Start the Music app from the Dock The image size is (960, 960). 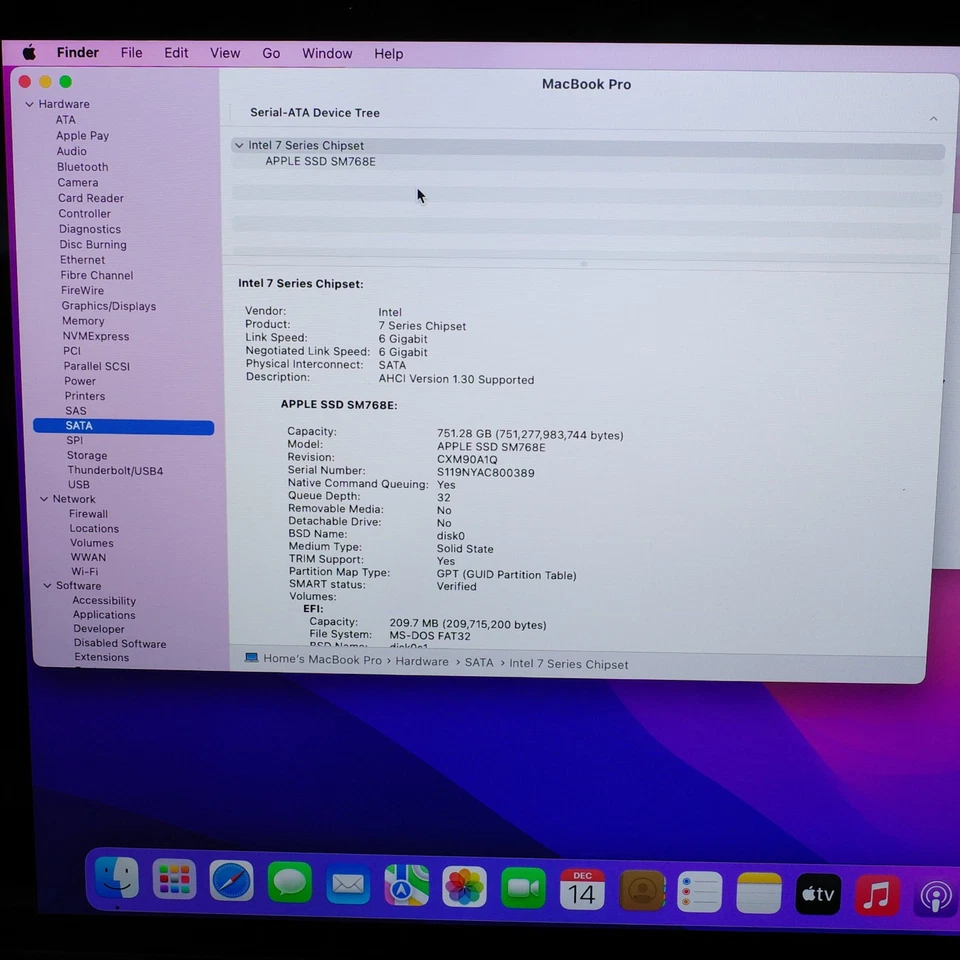tap(876, 890)
